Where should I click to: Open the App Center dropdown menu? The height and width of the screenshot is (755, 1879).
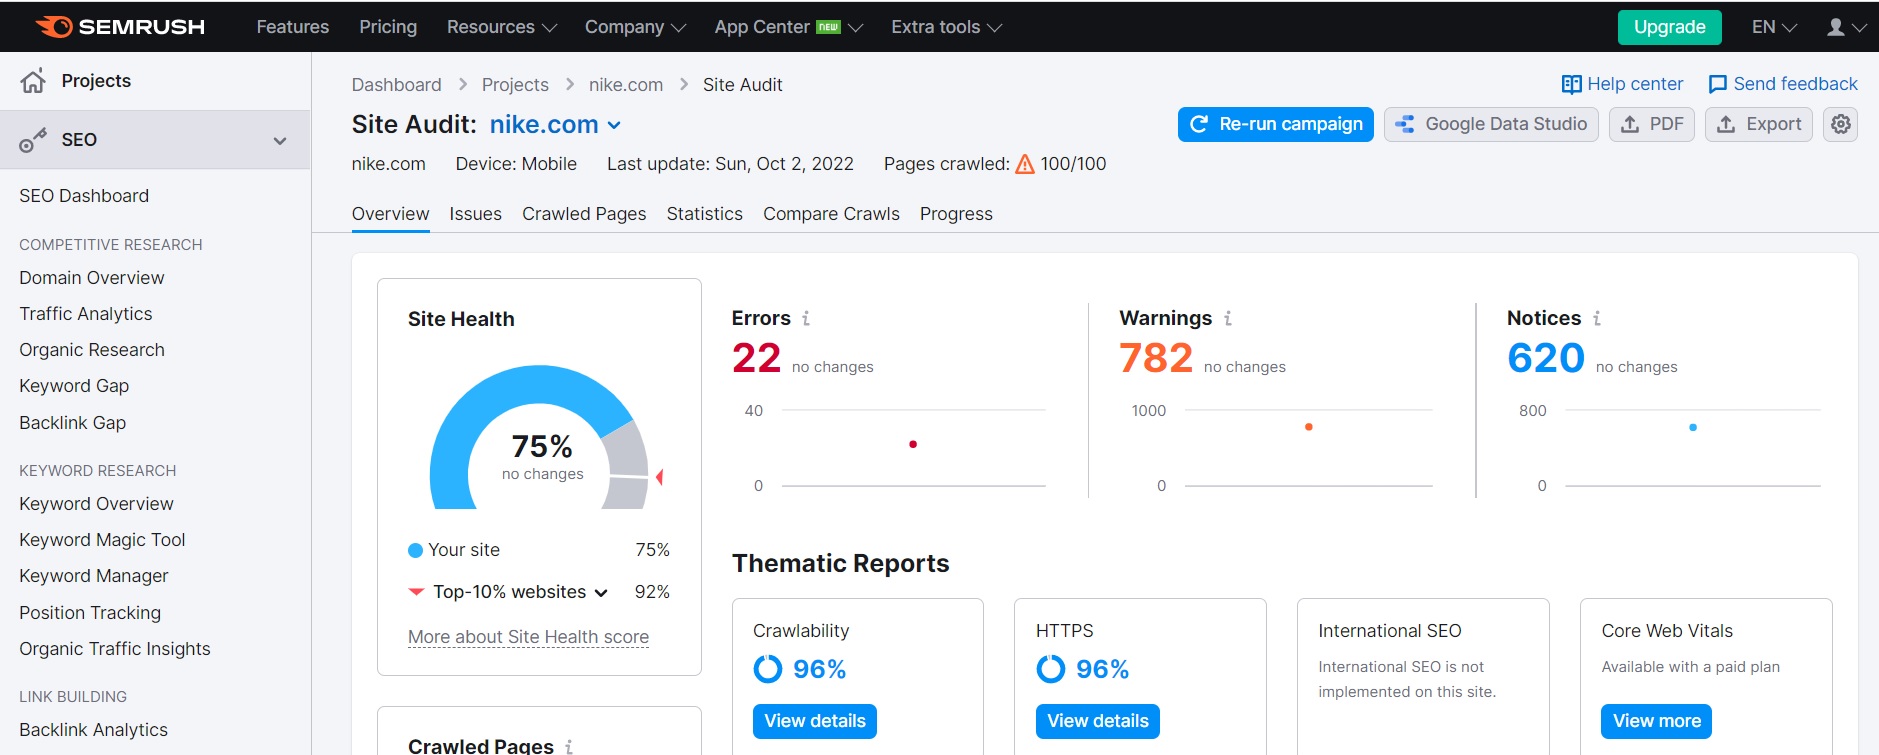[788, 27]
